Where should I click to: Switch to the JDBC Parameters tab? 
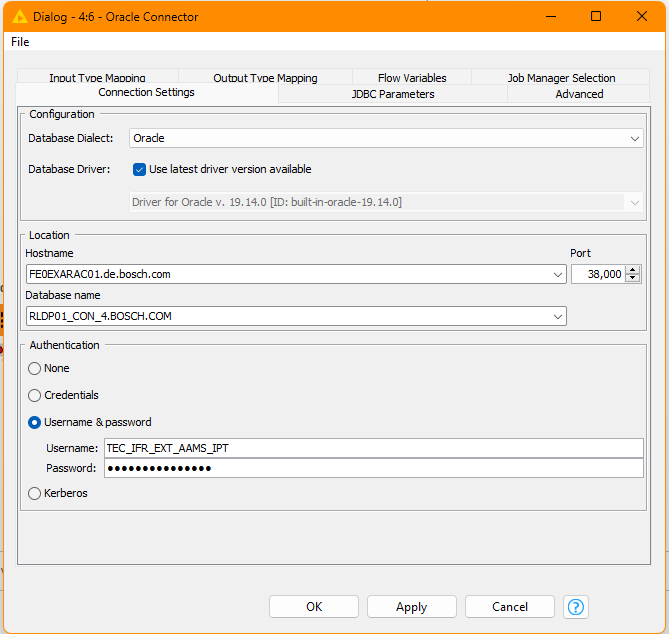tap(392, 94)
